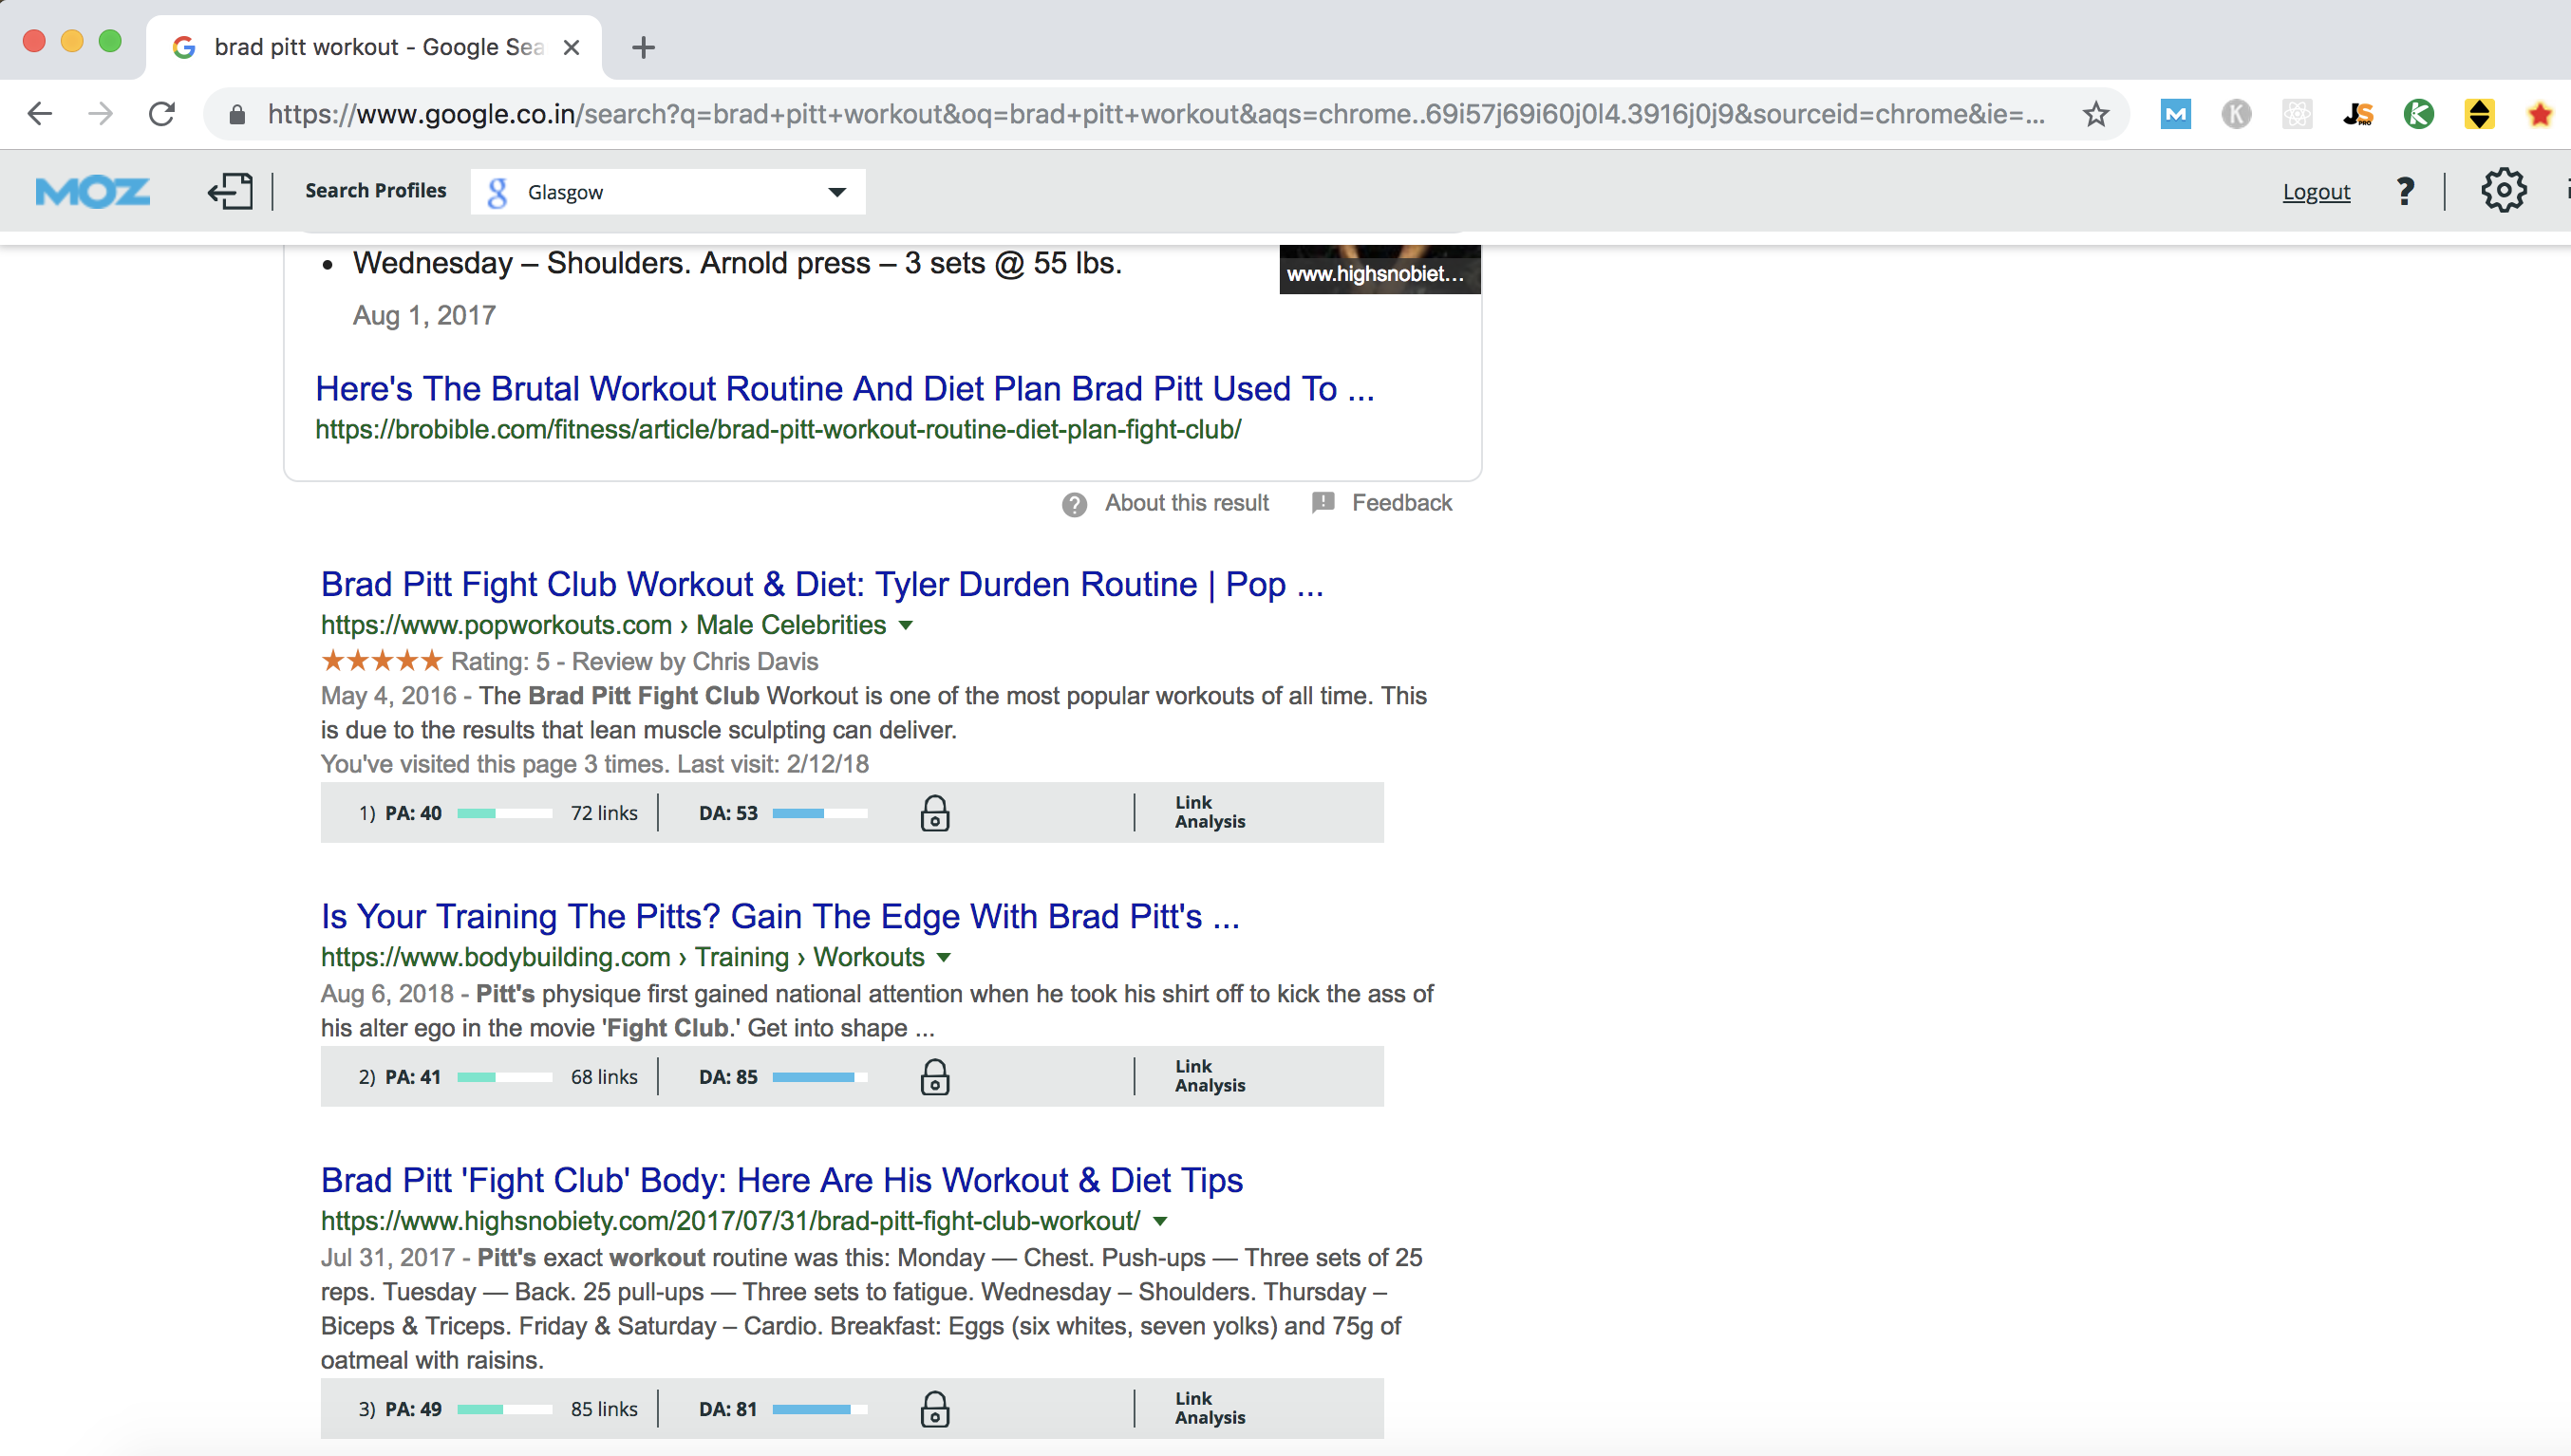Click the https://www.popworkouts.com green URL
Viewport: 2571px width, 1456px height.
[496, 625]
